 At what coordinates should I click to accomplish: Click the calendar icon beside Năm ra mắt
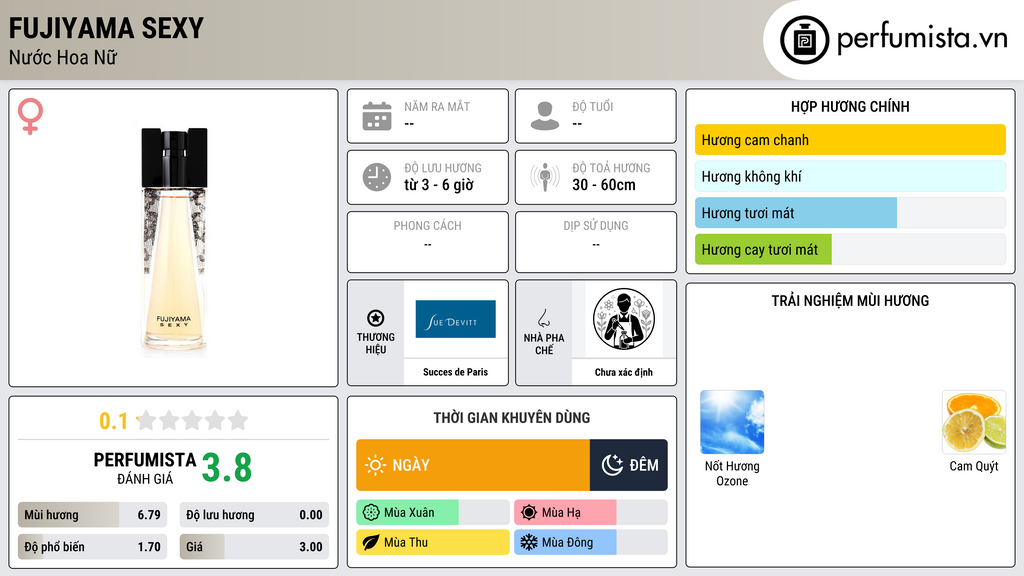tap(377, 116)
